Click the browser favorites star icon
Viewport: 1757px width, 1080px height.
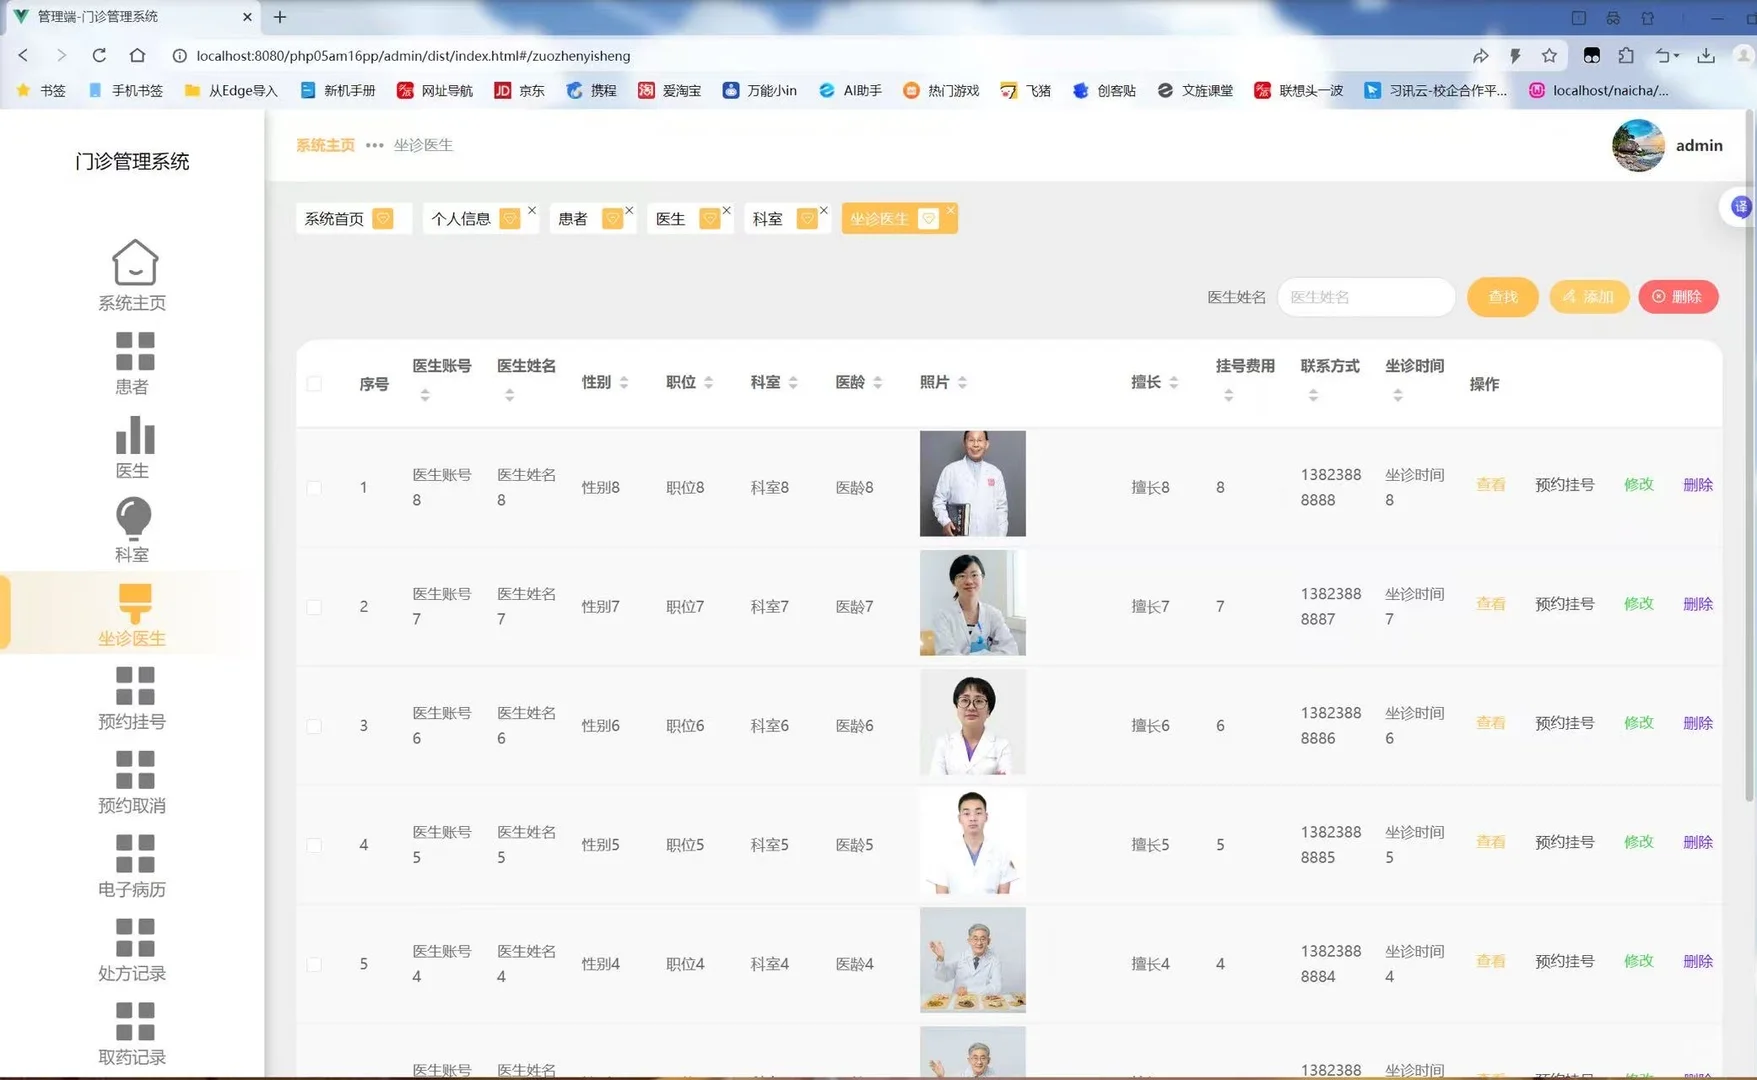pos(1551,56)
